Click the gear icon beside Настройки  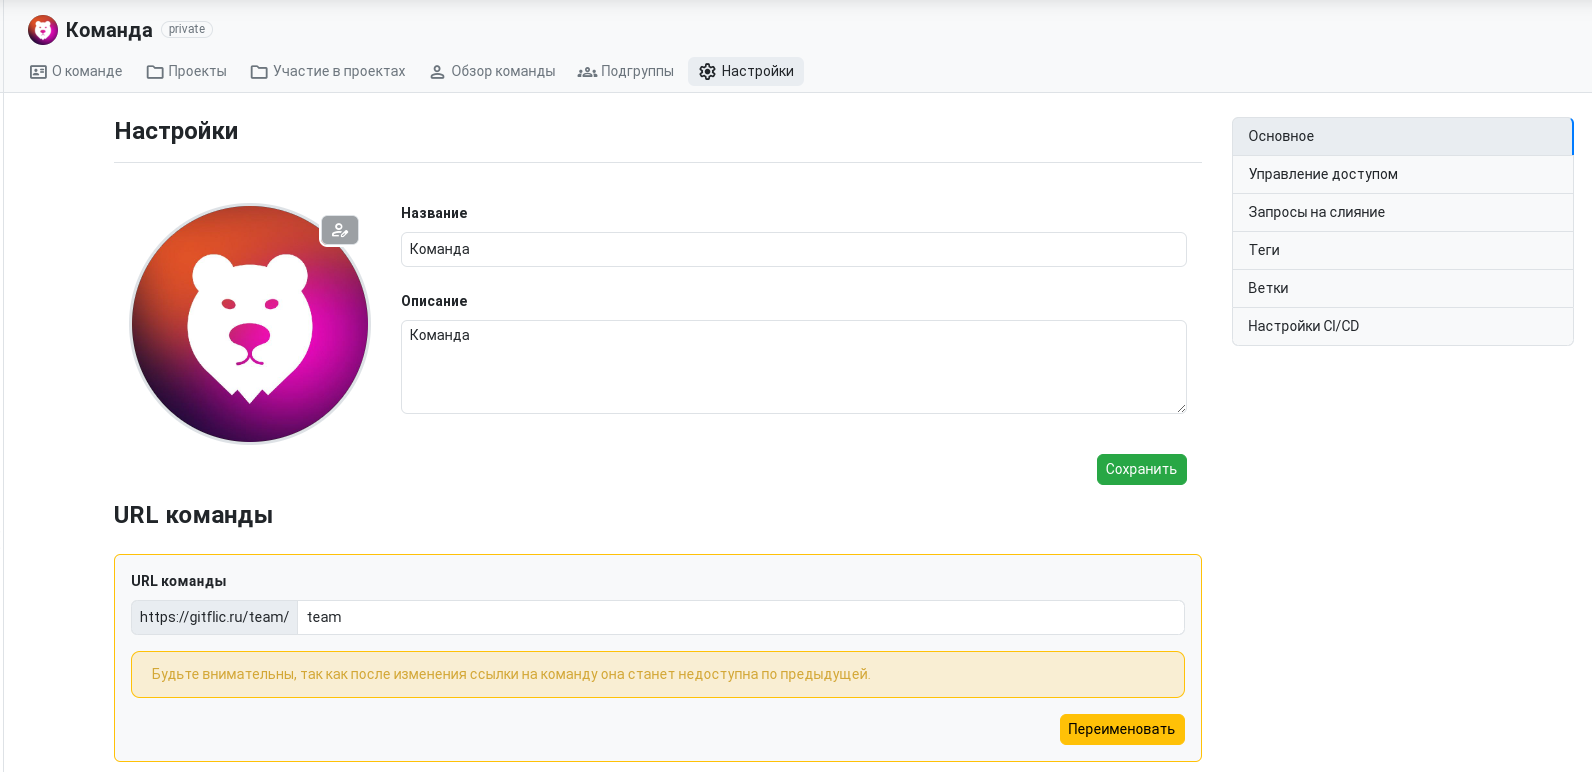click(x=707, y=72)
